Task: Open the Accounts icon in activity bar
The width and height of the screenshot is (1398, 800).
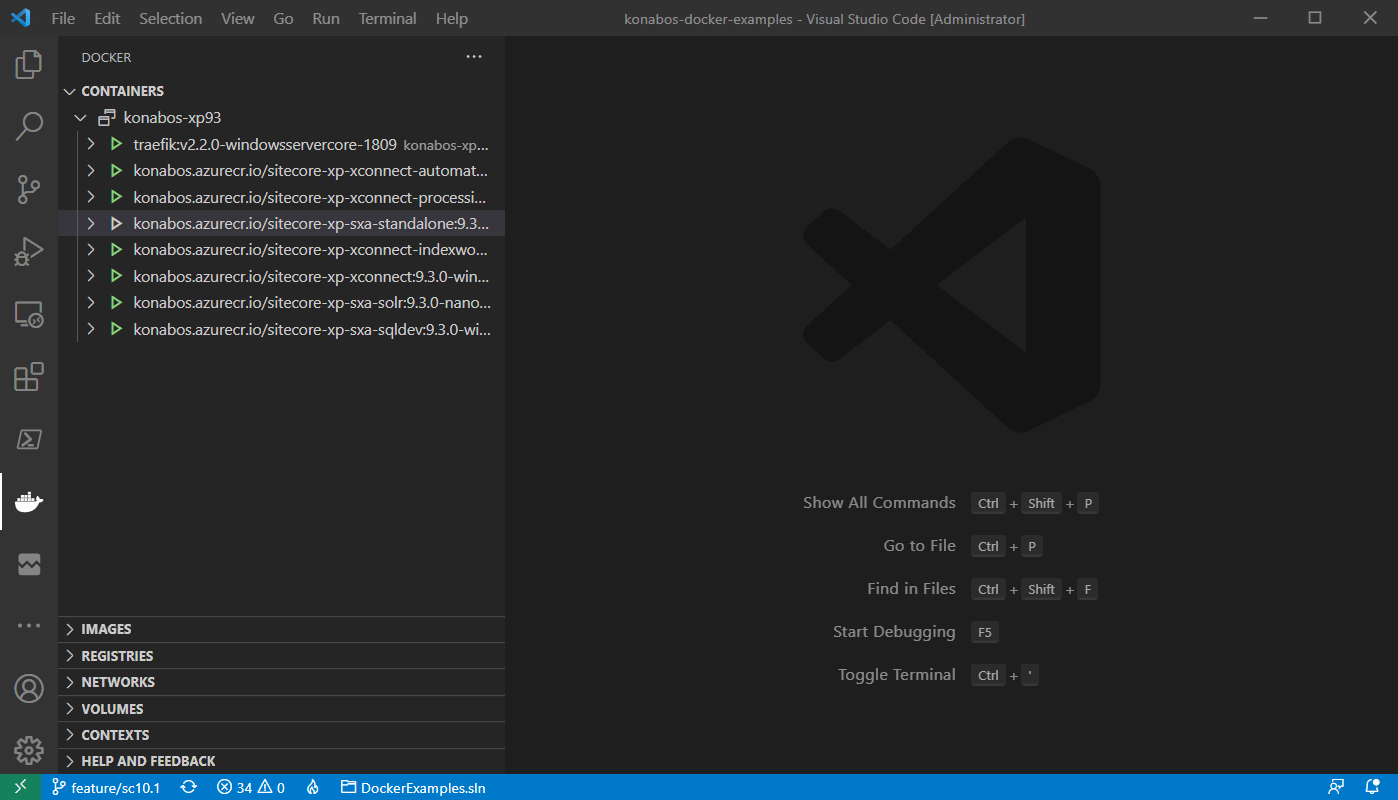Action: click(x=29, y=689)
